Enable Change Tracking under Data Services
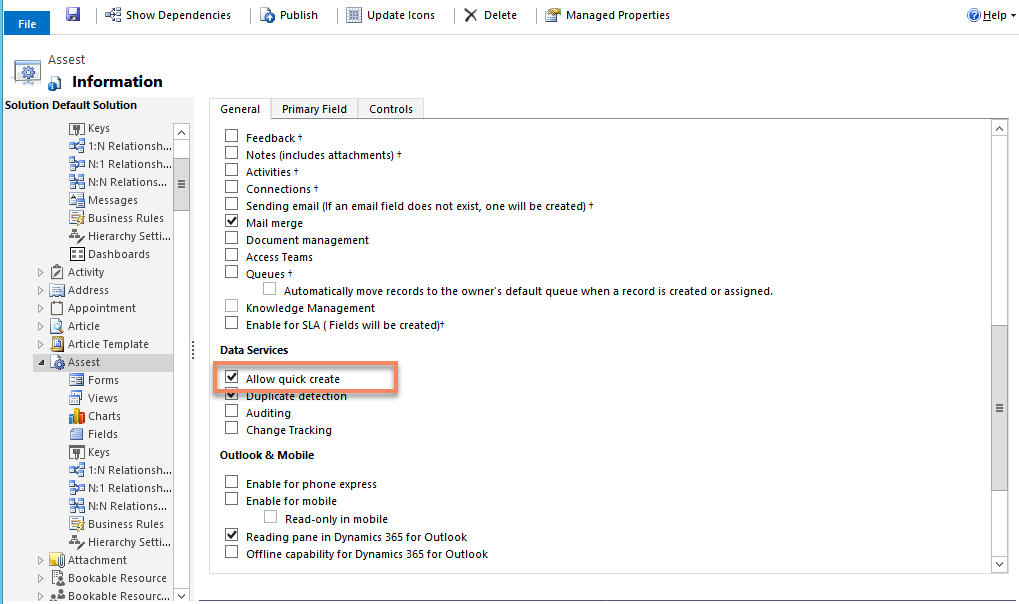This screenshot has width=1019, height=604. tap(232, 430)
